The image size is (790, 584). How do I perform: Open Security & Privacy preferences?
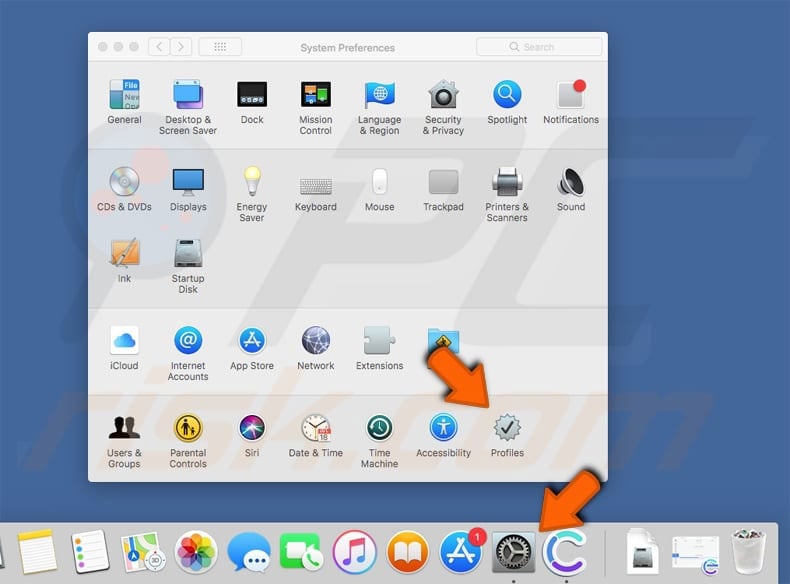(443, 95)
